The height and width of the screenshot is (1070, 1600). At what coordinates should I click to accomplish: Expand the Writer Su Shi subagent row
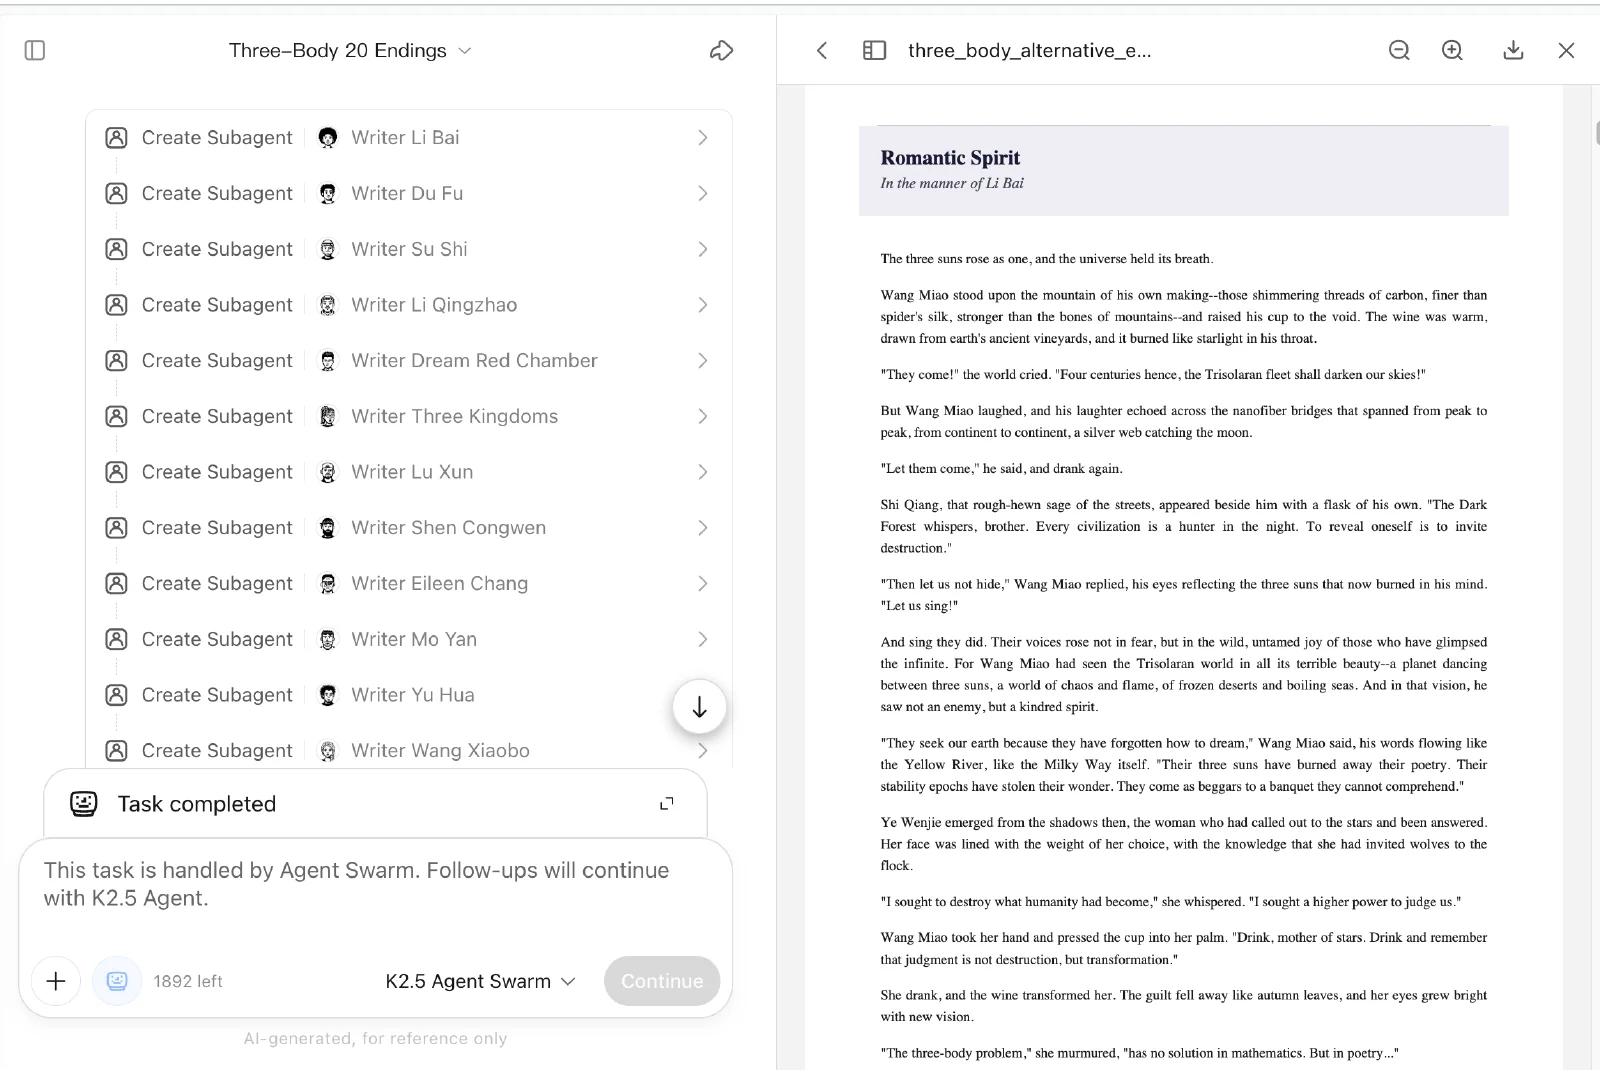(409, 249)
